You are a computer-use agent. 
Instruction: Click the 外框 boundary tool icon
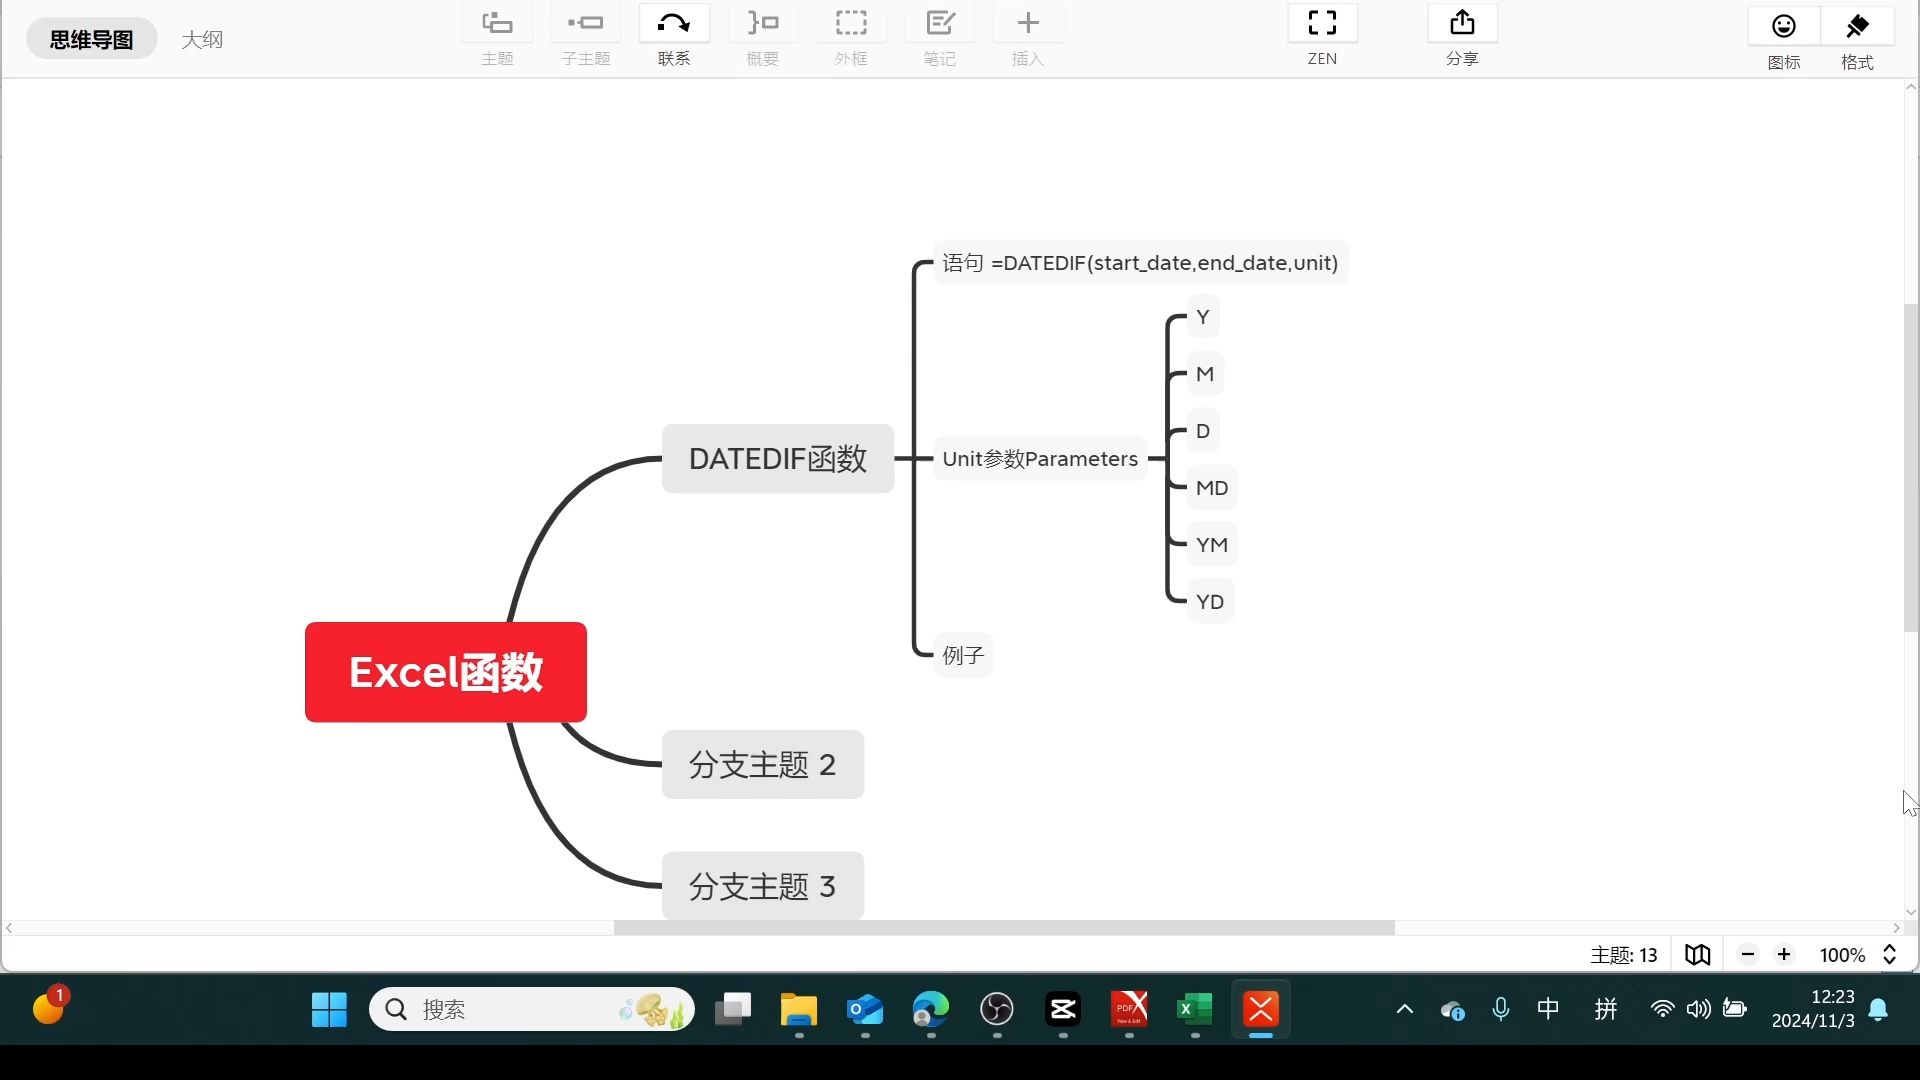851,23
